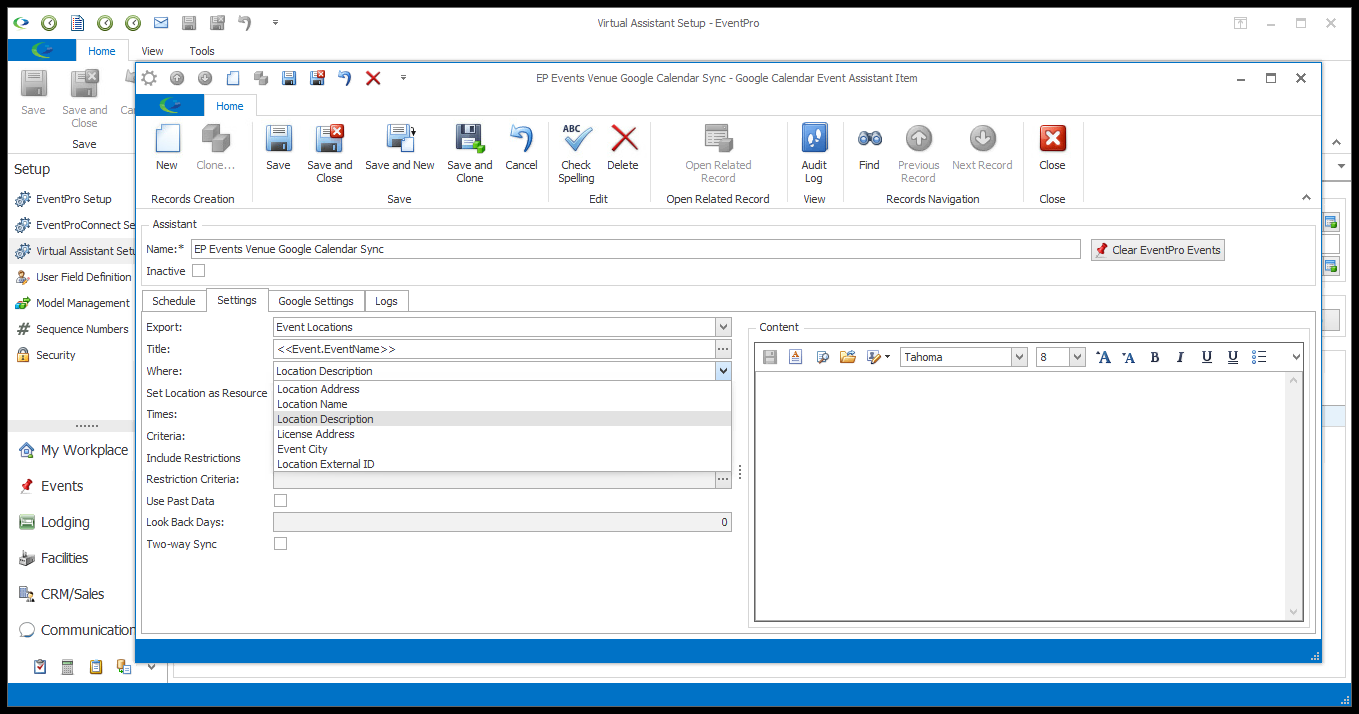1359x714 pixels.
Task: Open the Facilities navigation section
Action: tap(64, 558)
